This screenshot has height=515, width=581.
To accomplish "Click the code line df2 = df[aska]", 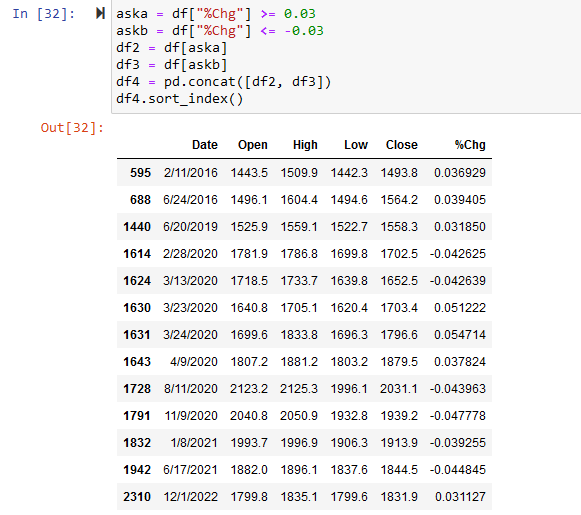I will 172,48.
